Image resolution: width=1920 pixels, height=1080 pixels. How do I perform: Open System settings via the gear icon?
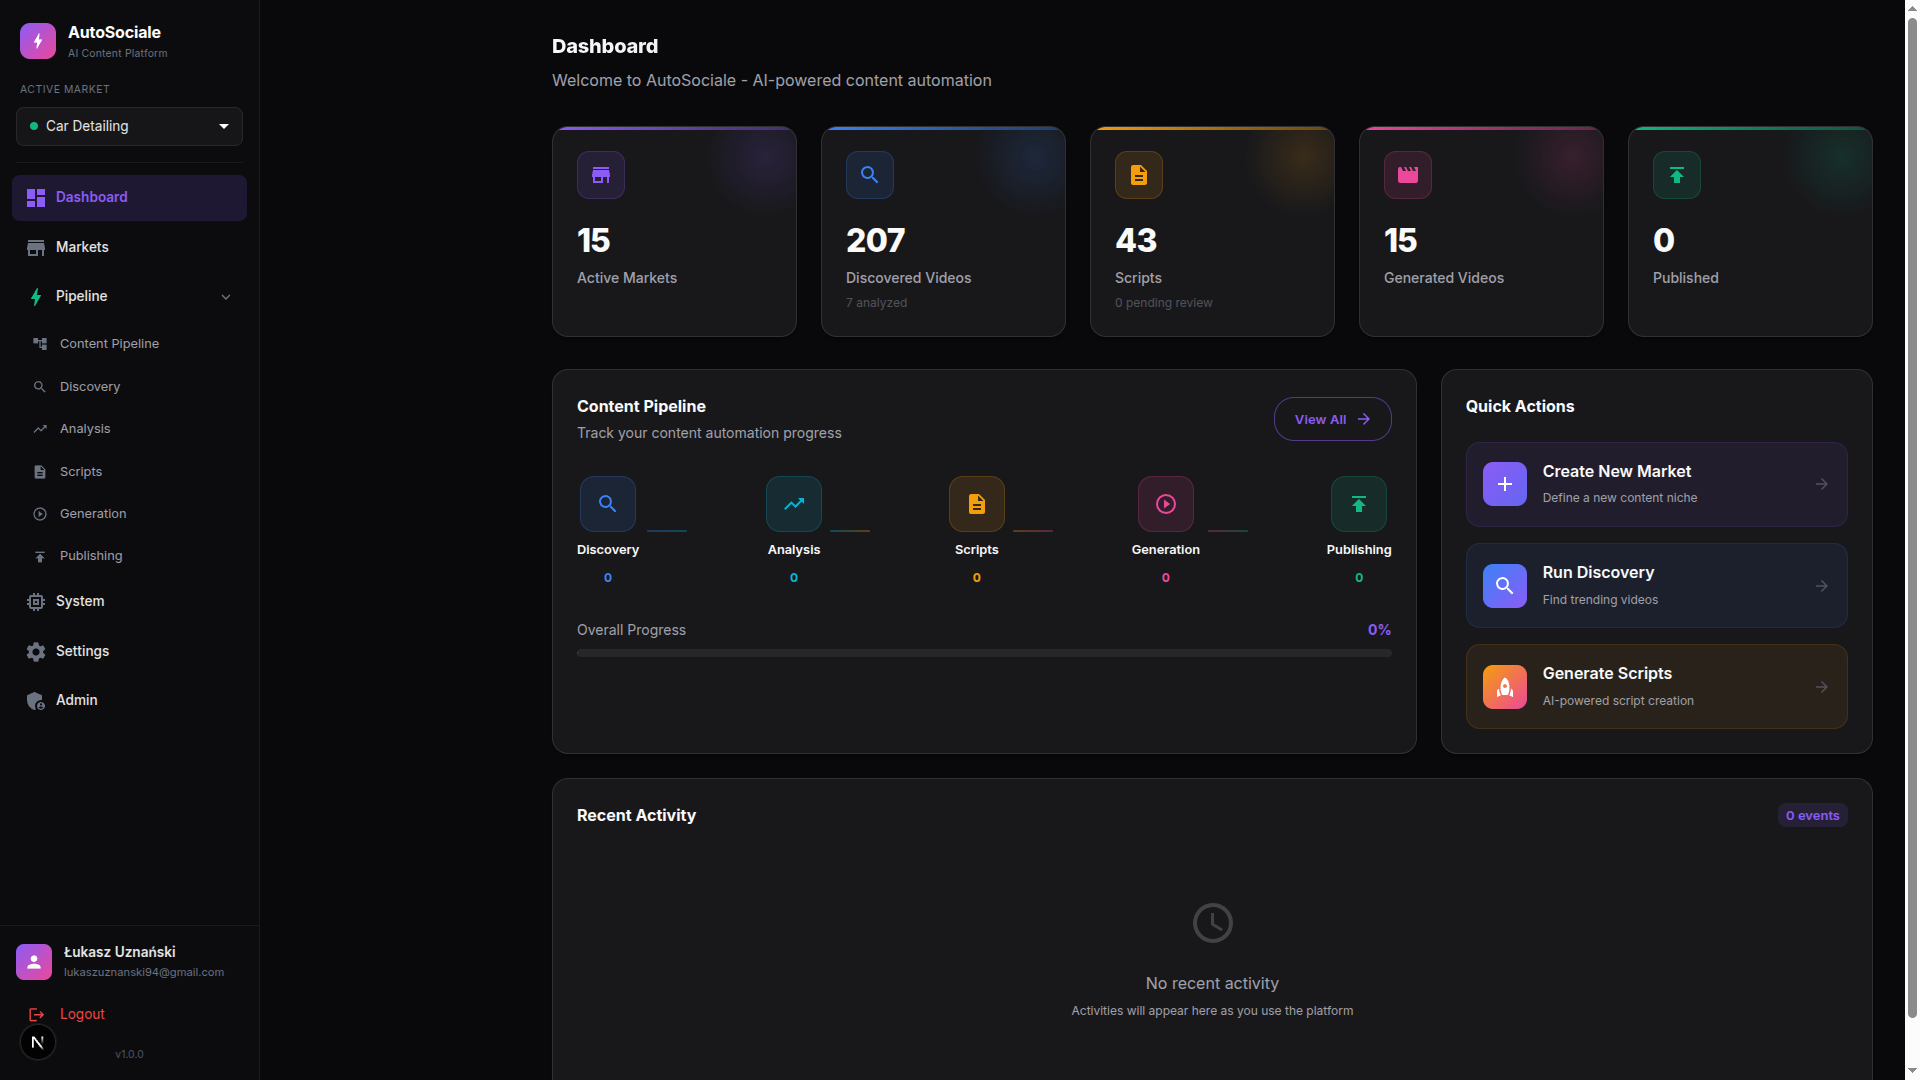[35, 601]
